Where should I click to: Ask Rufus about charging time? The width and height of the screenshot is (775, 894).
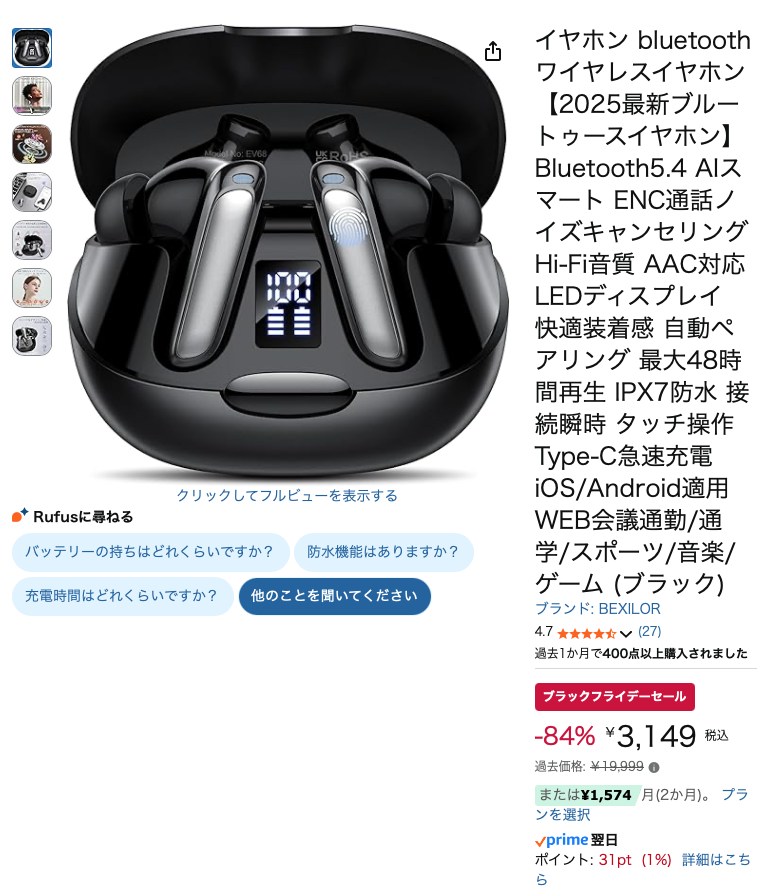pyautogui.click(x=123, y=596)
